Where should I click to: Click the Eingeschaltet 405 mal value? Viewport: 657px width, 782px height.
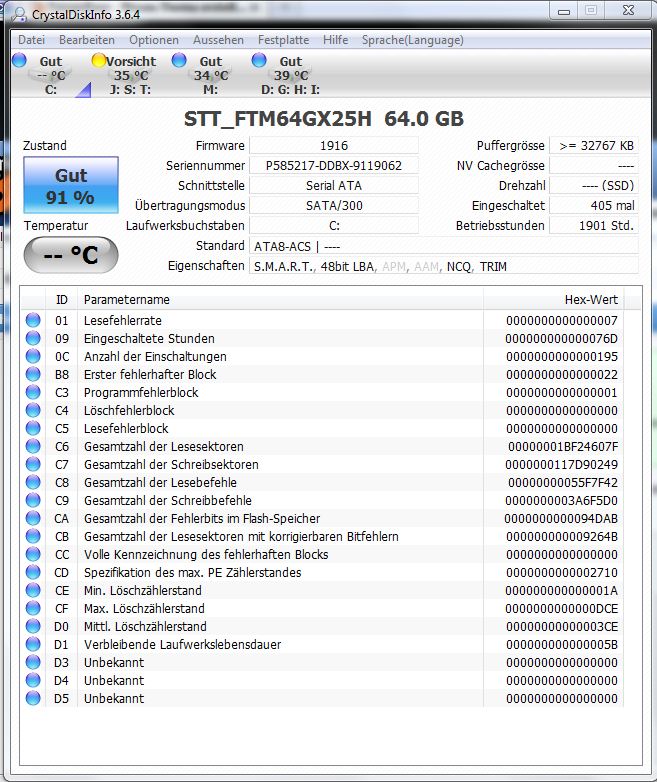point(594,205)
